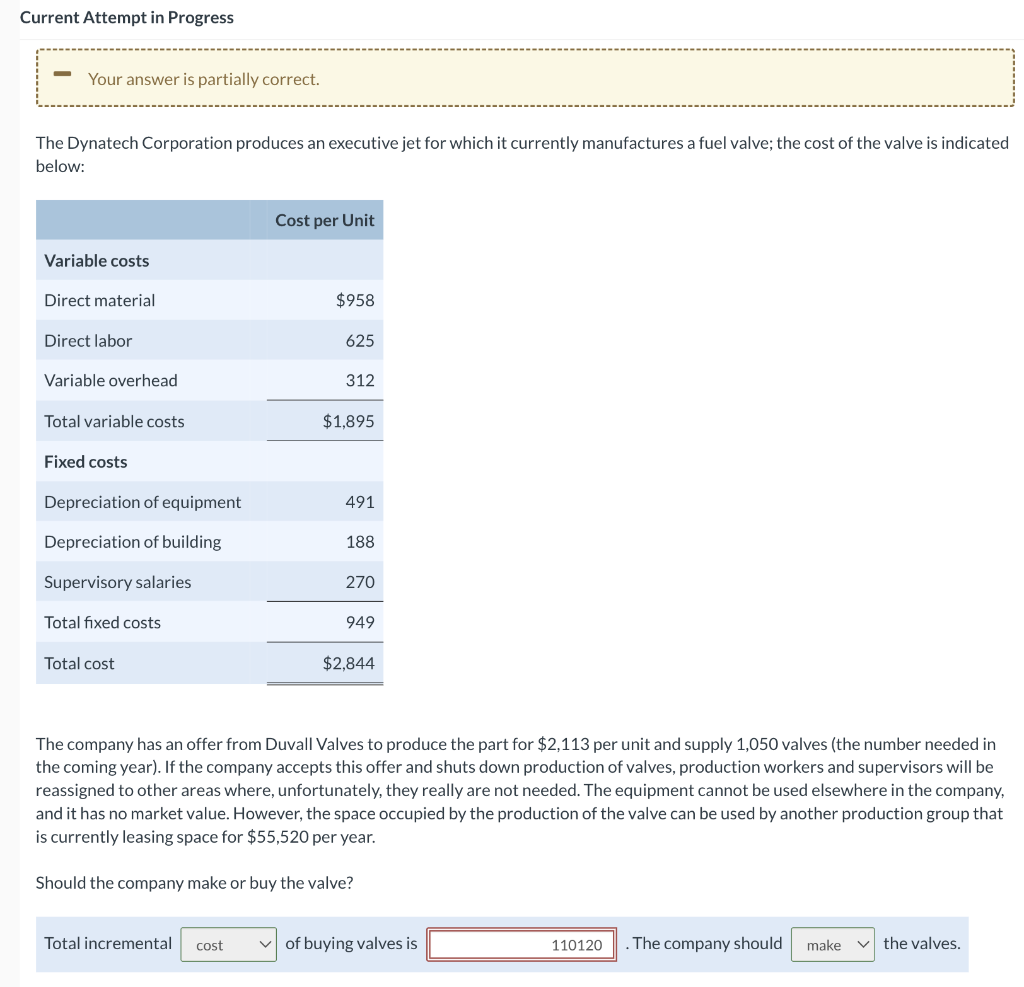Click the 'Direct labor' row label

(88, 341)
